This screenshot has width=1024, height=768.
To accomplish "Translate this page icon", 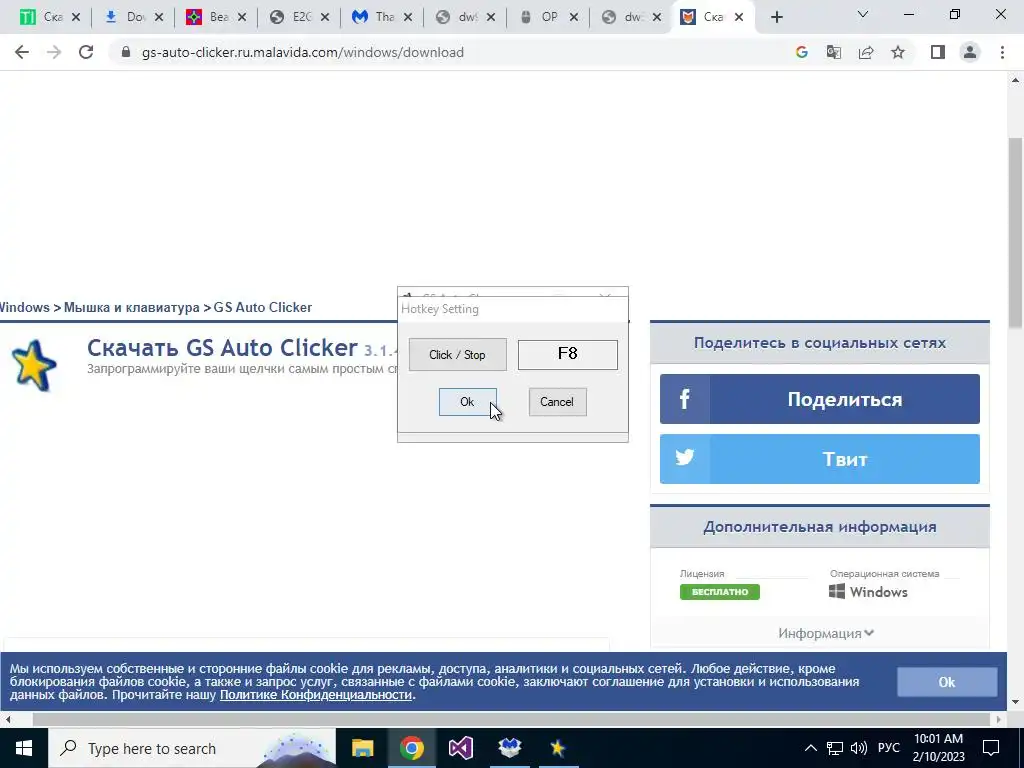I will point(833,52).
